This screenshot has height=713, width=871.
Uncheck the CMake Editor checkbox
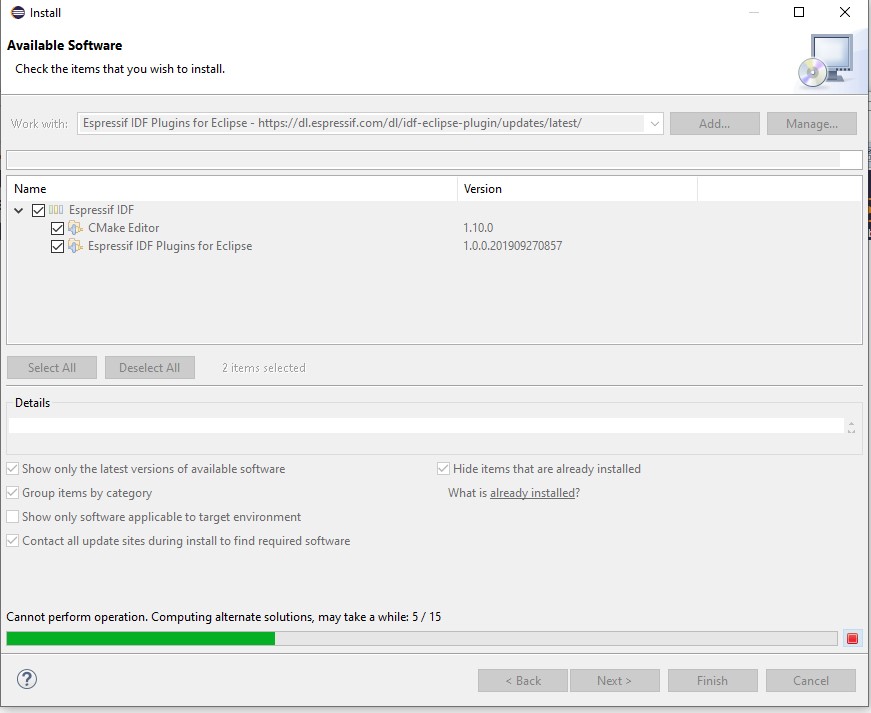(x=57, y=227)
